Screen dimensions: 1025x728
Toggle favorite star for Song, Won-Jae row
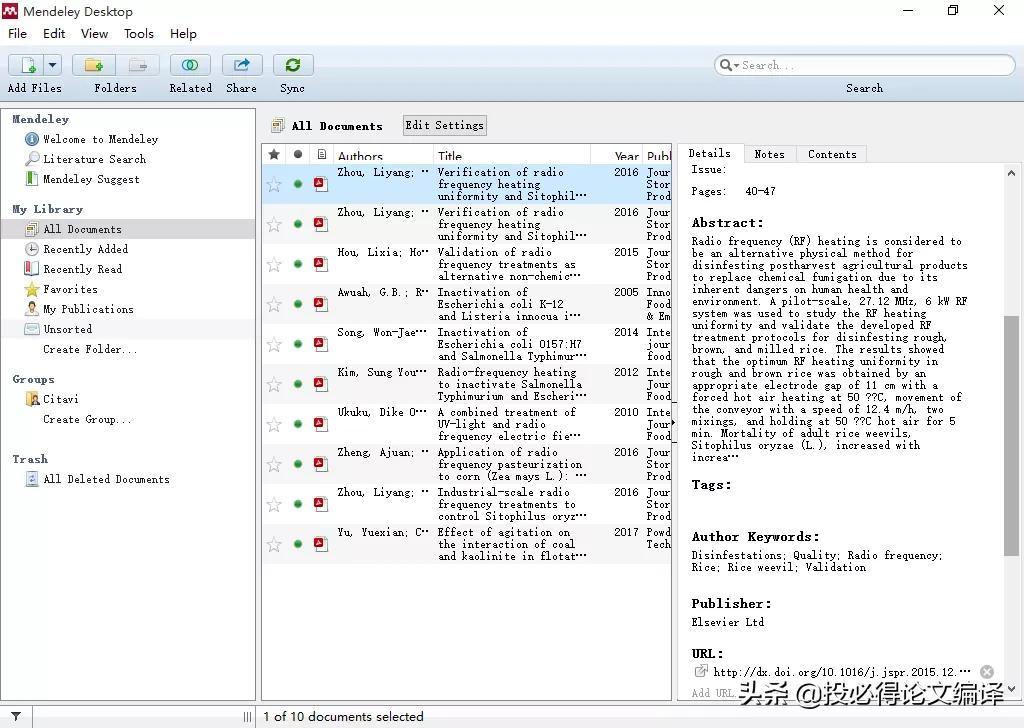(x=274, y=344)
